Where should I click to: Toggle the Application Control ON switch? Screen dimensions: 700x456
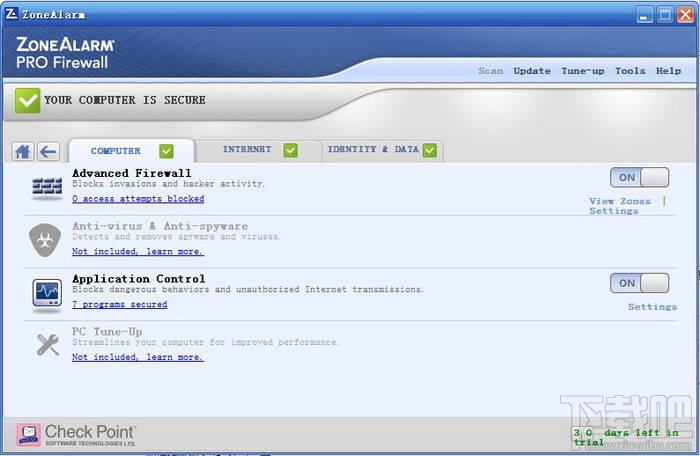click(639, 283)
